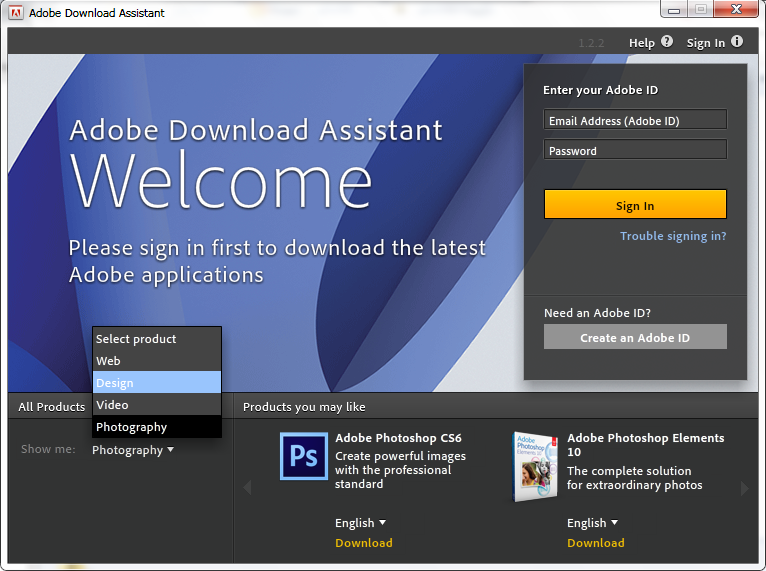This screenshot has width=766, height=571.
Task: Click the Adobe Photoshop CS6 title
Action: [x=398, y=438]
